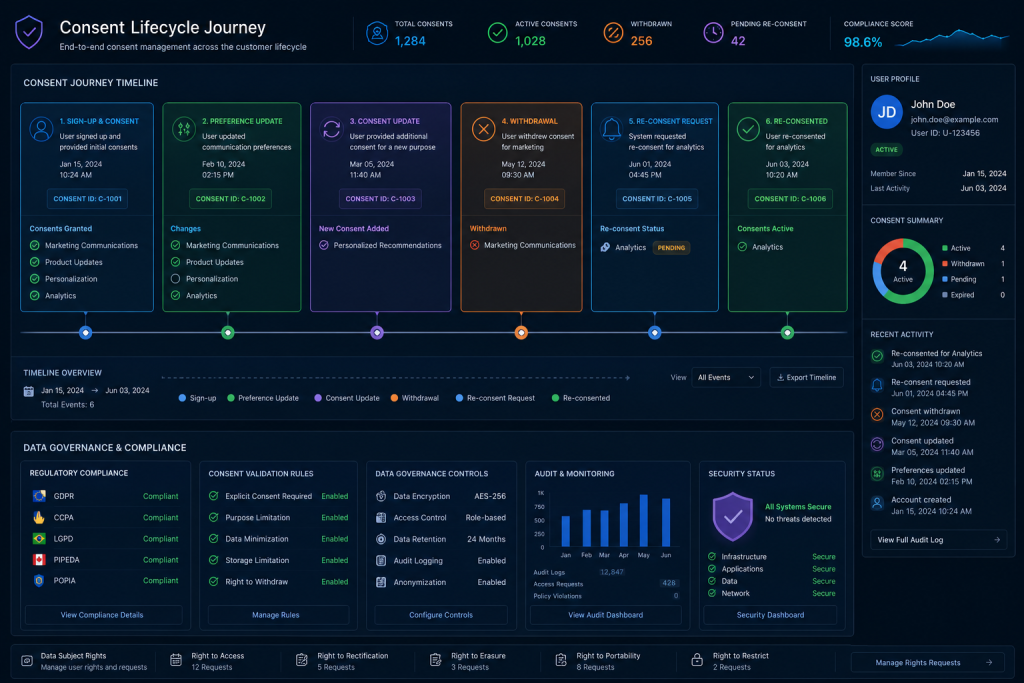Toggle Explicit Consent Required rule check
The height and width of the screenshot is (683, 1024).
click(214, 496)
